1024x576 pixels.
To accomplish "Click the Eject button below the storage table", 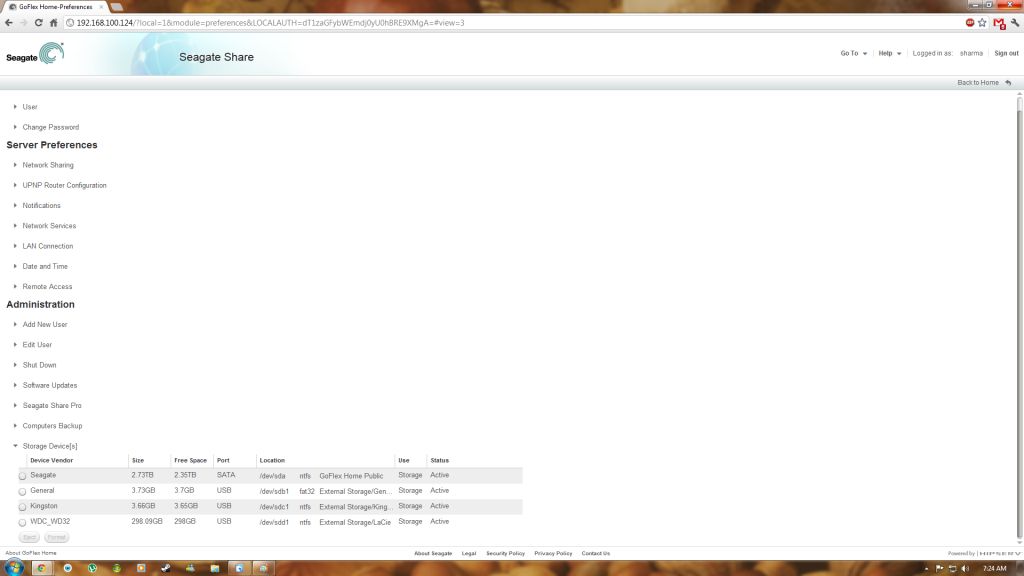I will click(29, 537).
